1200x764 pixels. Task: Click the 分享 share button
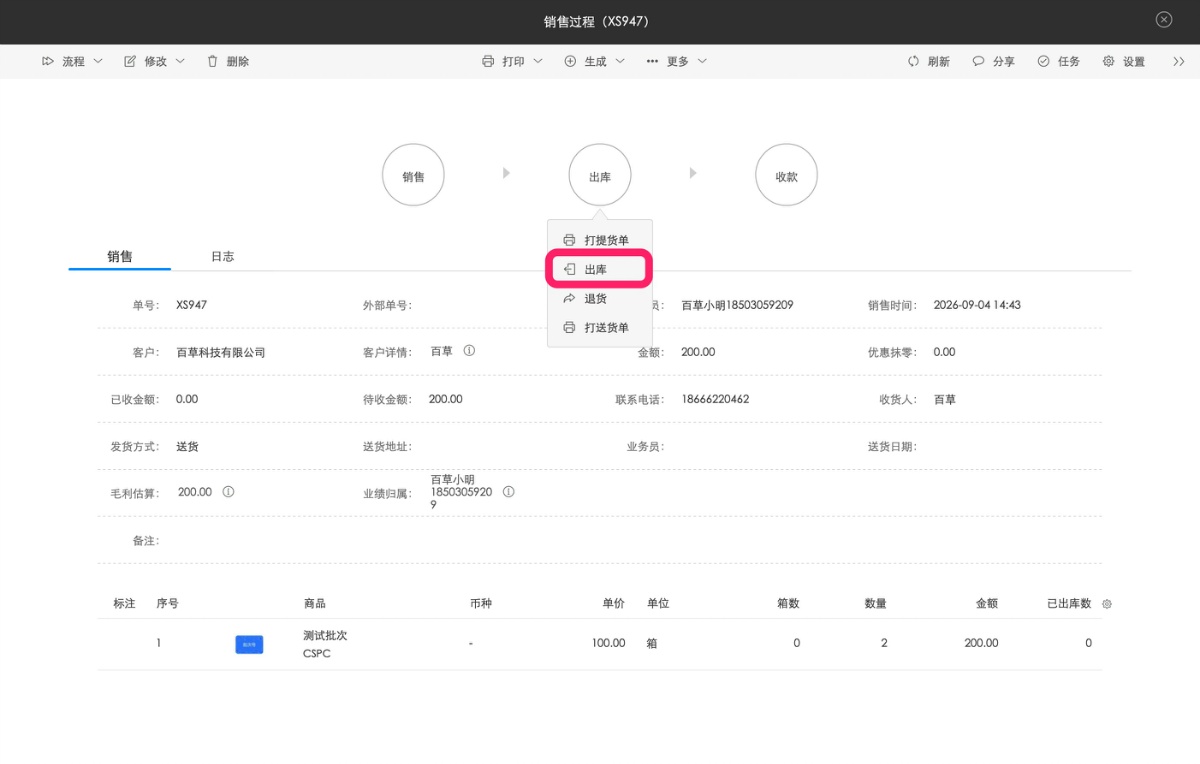click(993, 61)
